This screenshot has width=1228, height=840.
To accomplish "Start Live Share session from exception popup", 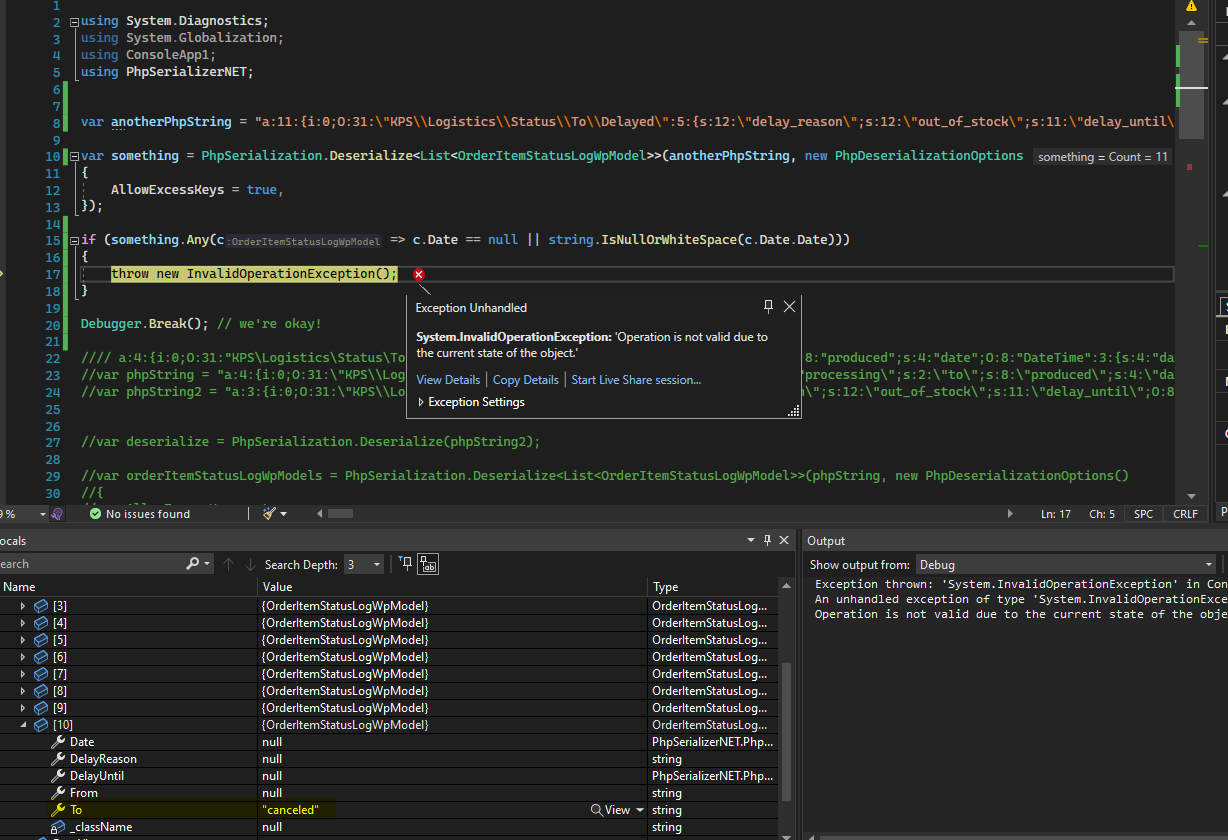I will coord(636,380).
